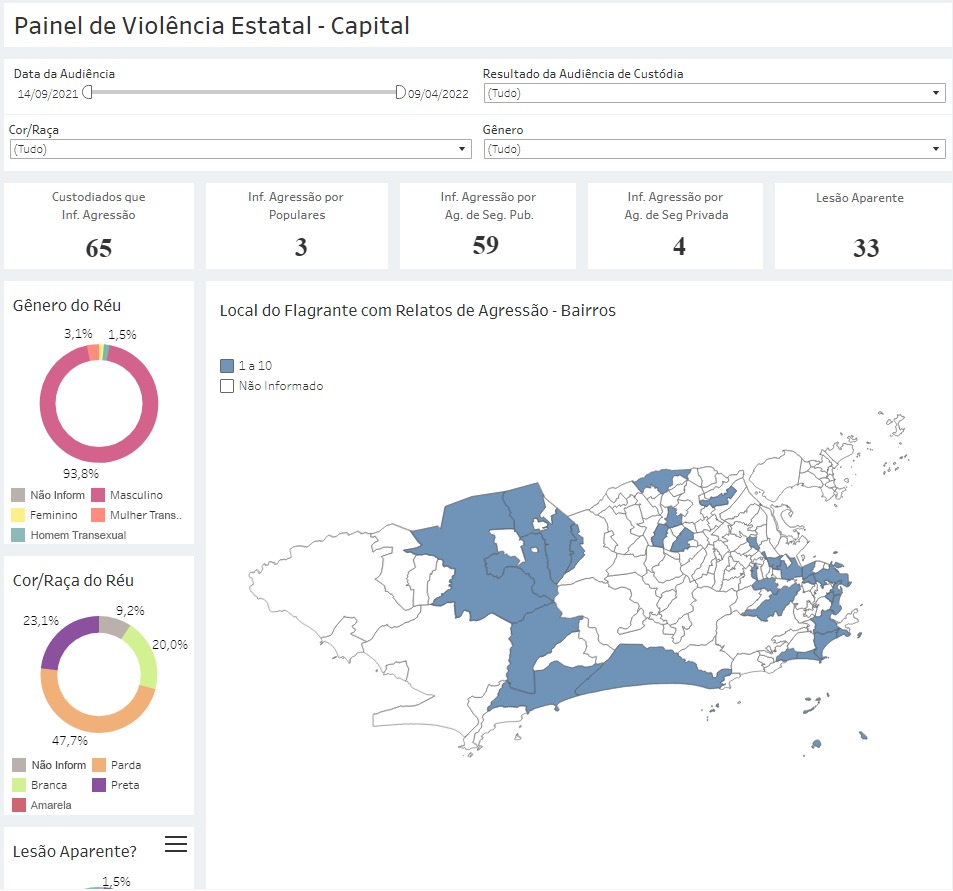
Task: Click the Lesão Aparente count of 33
Action: pos(865,248)
